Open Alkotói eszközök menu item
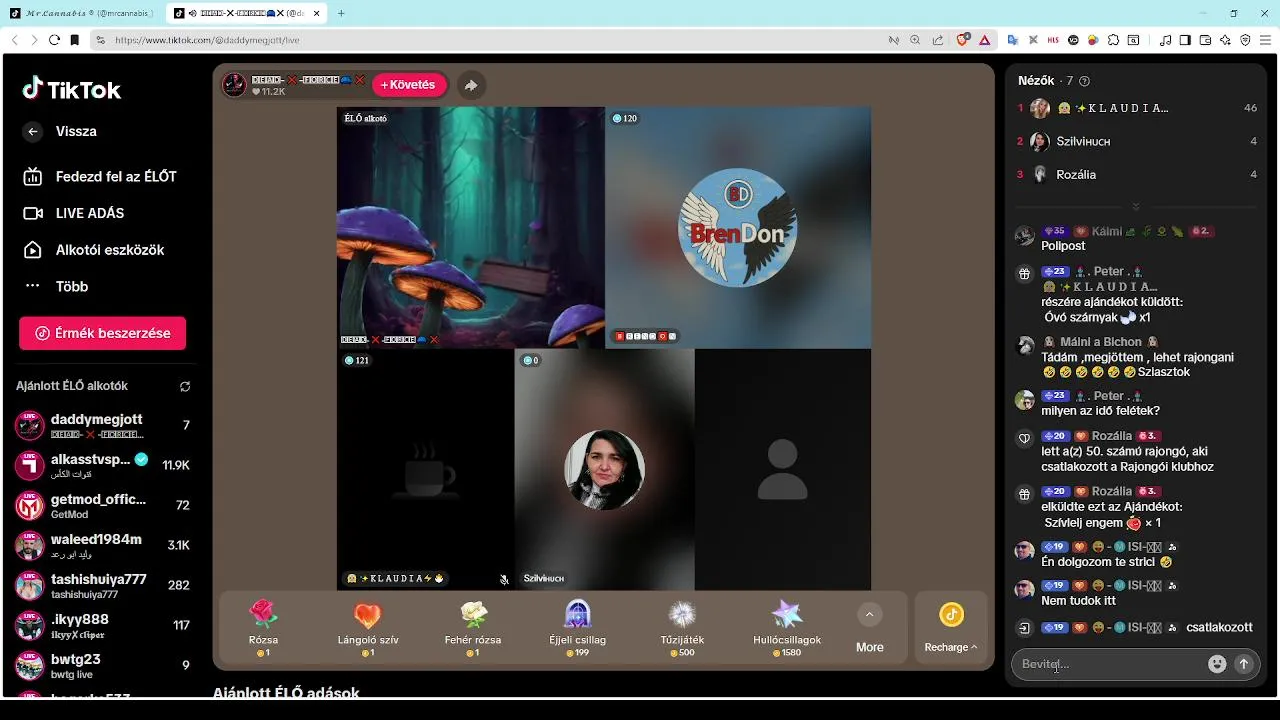Viewport: 1280px width, 720px height. 94,250
